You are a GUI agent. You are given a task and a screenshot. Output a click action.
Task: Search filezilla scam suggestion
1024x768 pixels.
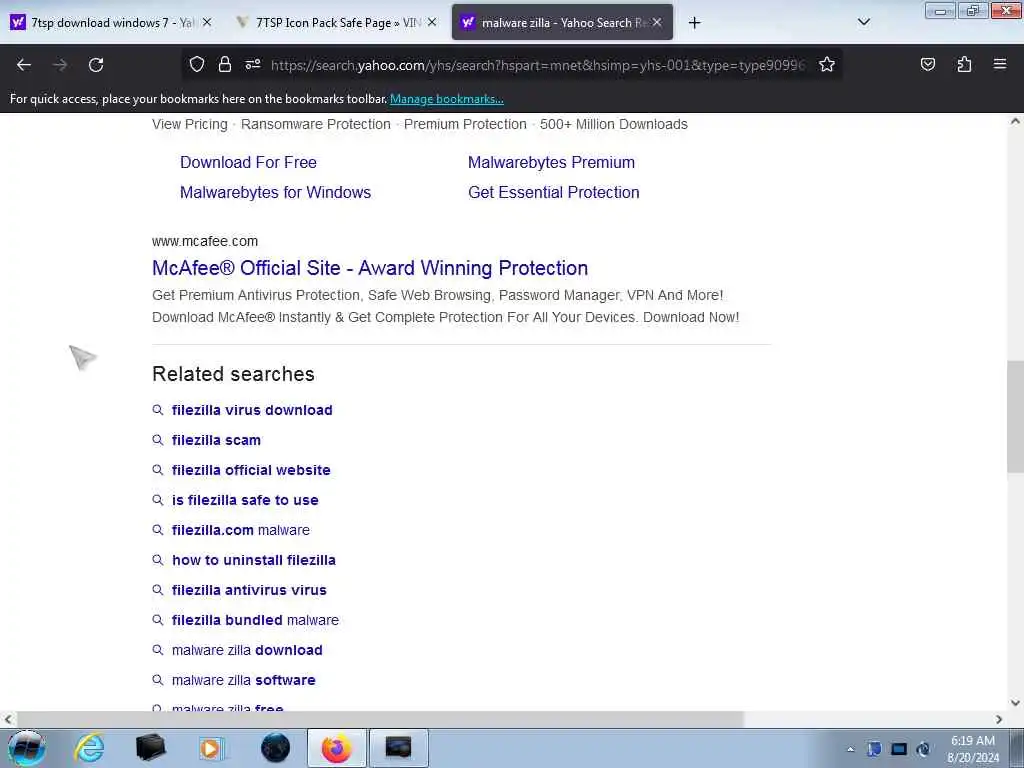point(216,440)
